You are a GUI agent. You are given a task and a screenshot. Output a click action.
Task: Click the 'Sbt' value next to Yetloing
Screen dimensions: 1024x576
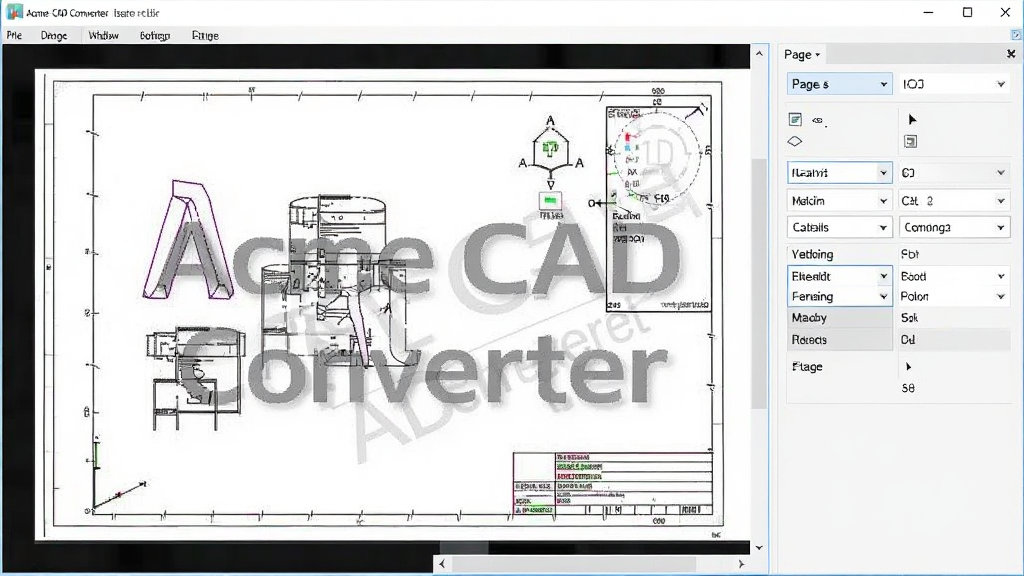click(x=910, y=254)
